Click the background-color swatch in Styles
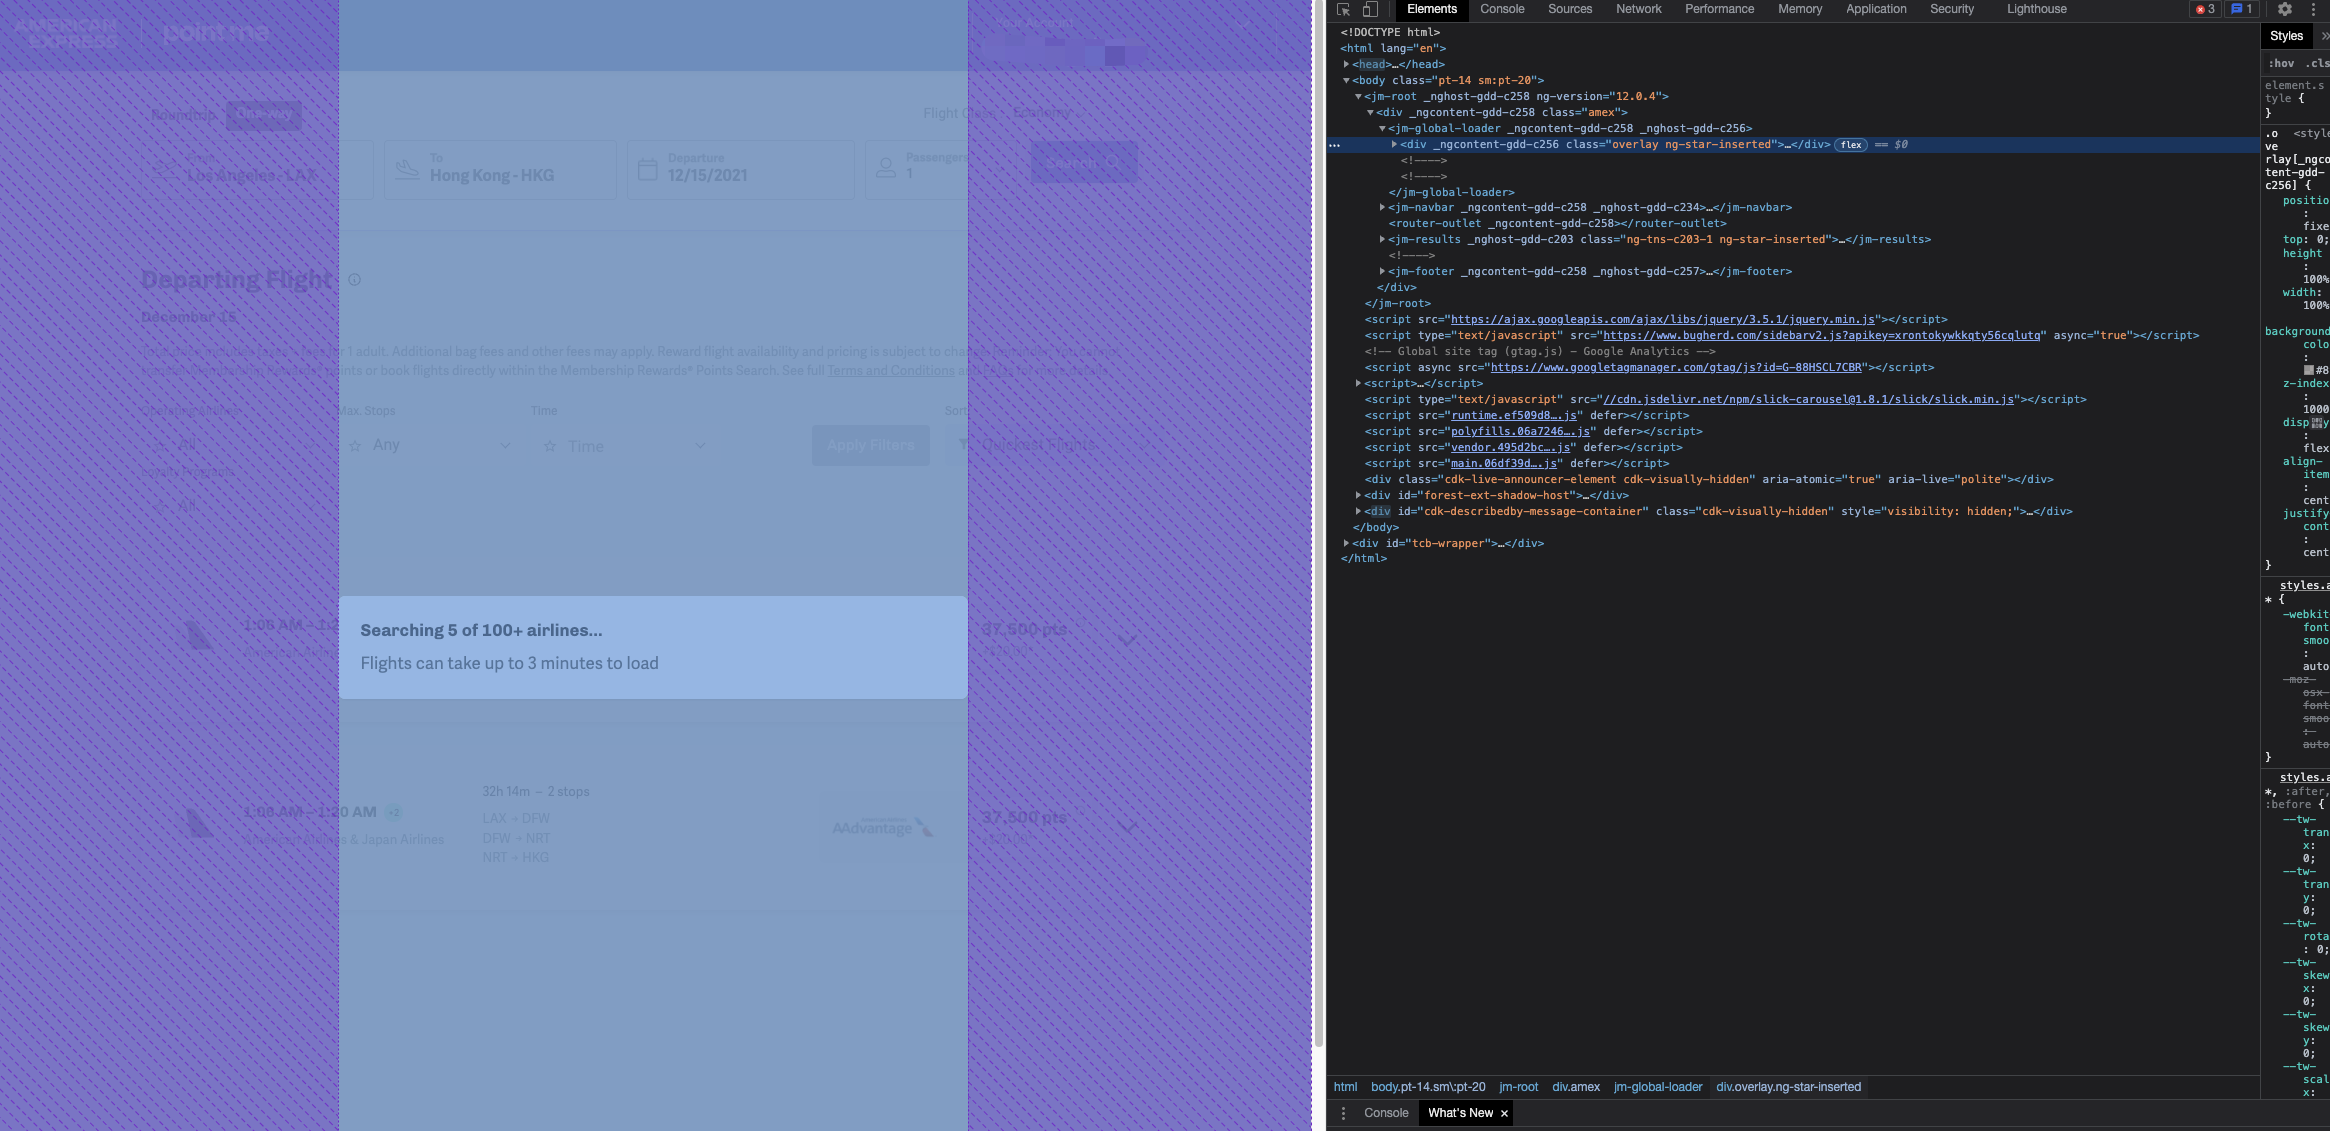The image size is (2330, 1131). tap(2309, 370)
